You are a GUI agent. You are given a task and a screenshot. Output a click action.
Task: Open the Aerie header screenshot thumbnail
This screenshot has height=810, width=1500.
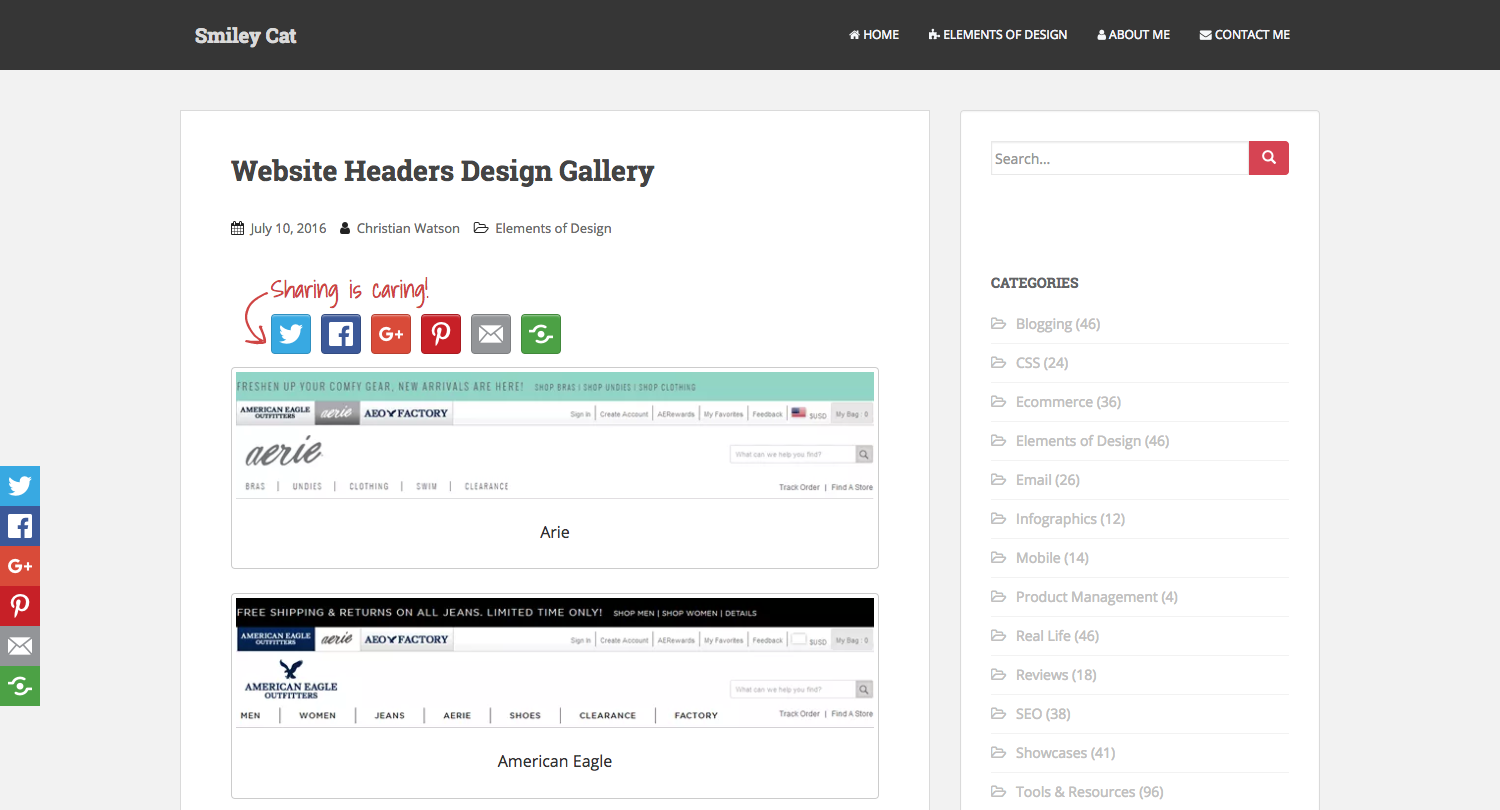pyautogui.click(x=555, y=435)
